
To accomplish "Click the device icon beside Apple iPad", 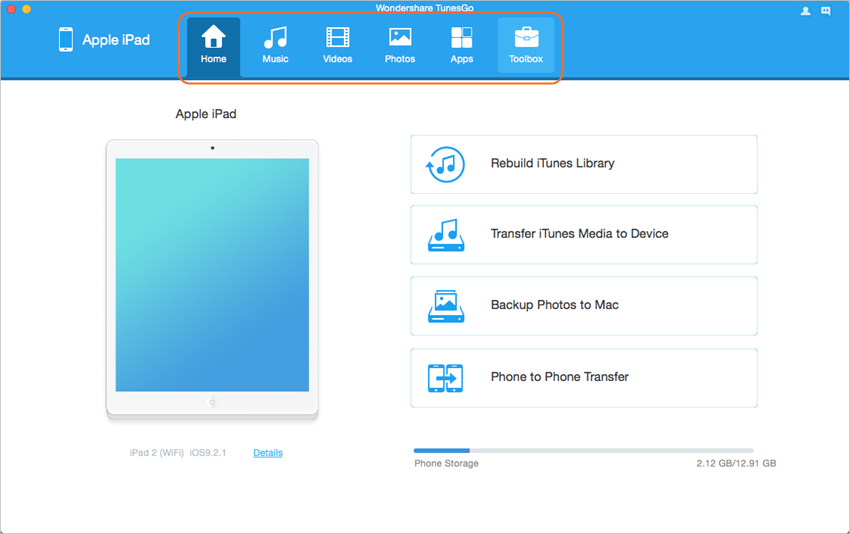I will 66,40.
